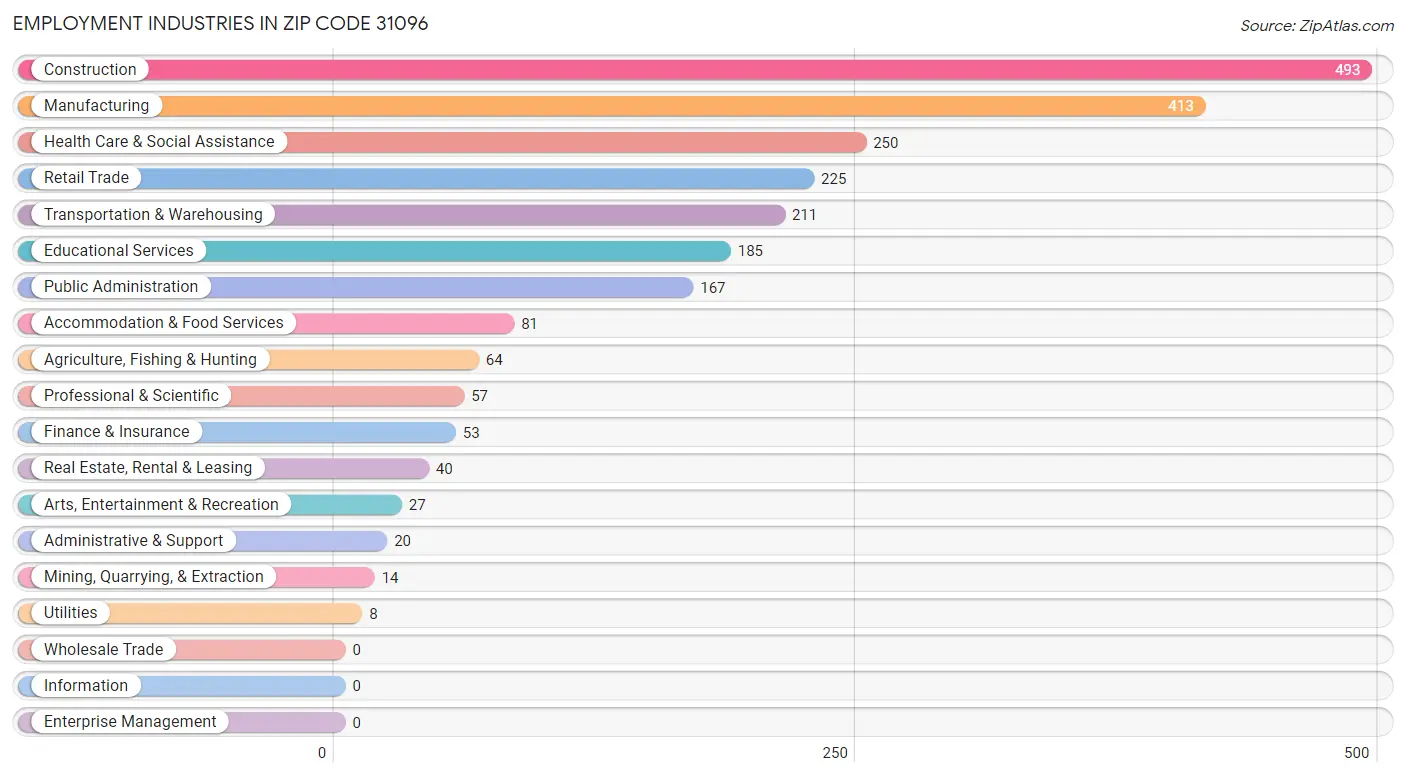Click the 0 value beside Wholesale Trade bar
Image resolution: width=1406 pixels, height=777 pixels.
tap(356, 650)
